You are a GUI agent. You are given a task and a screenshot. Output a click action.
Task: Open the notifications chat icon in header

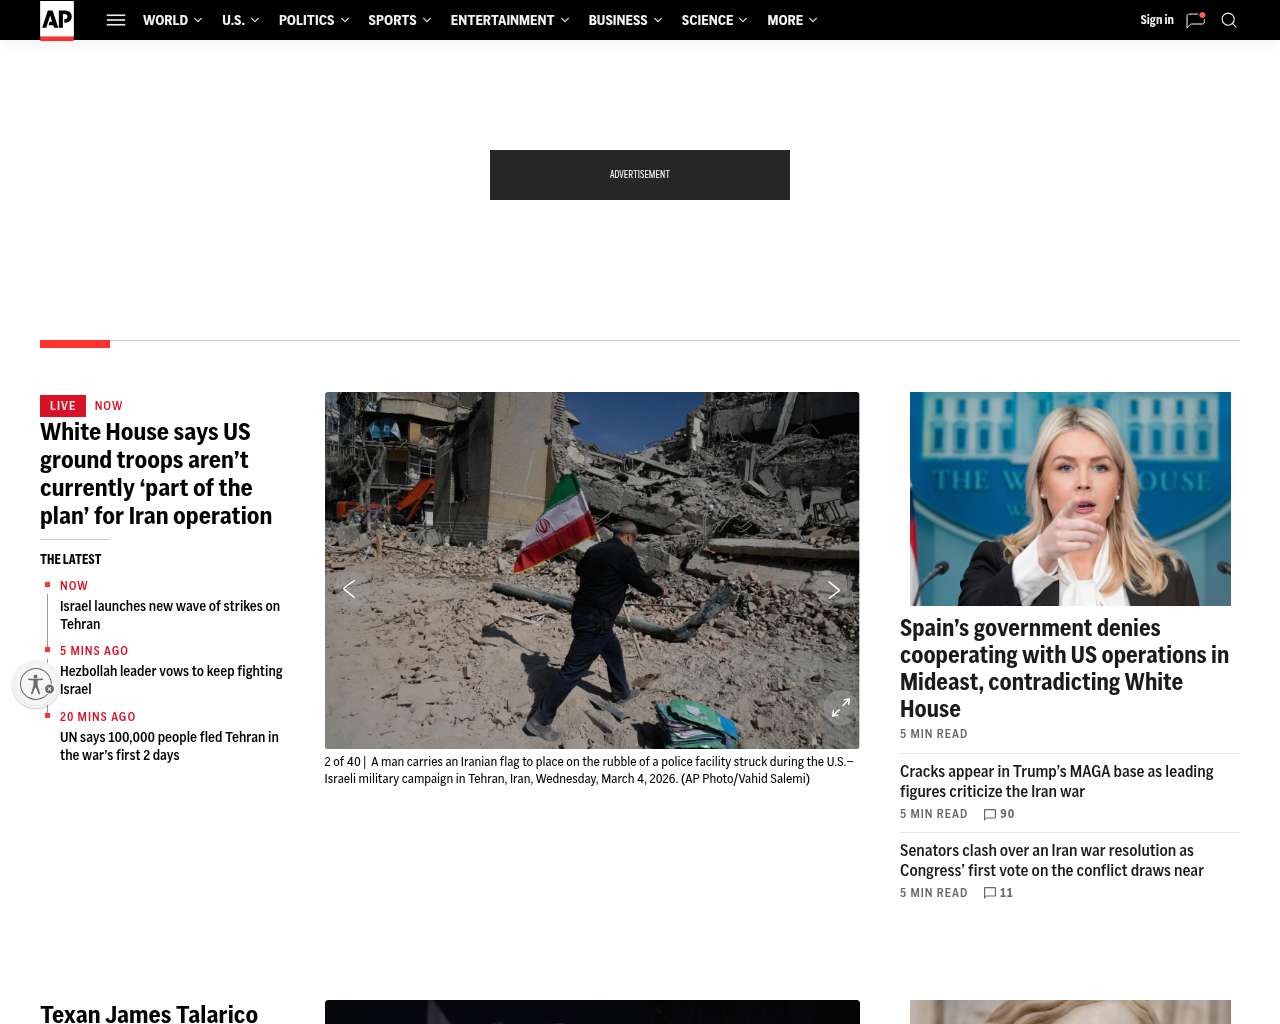point(1195,20)
